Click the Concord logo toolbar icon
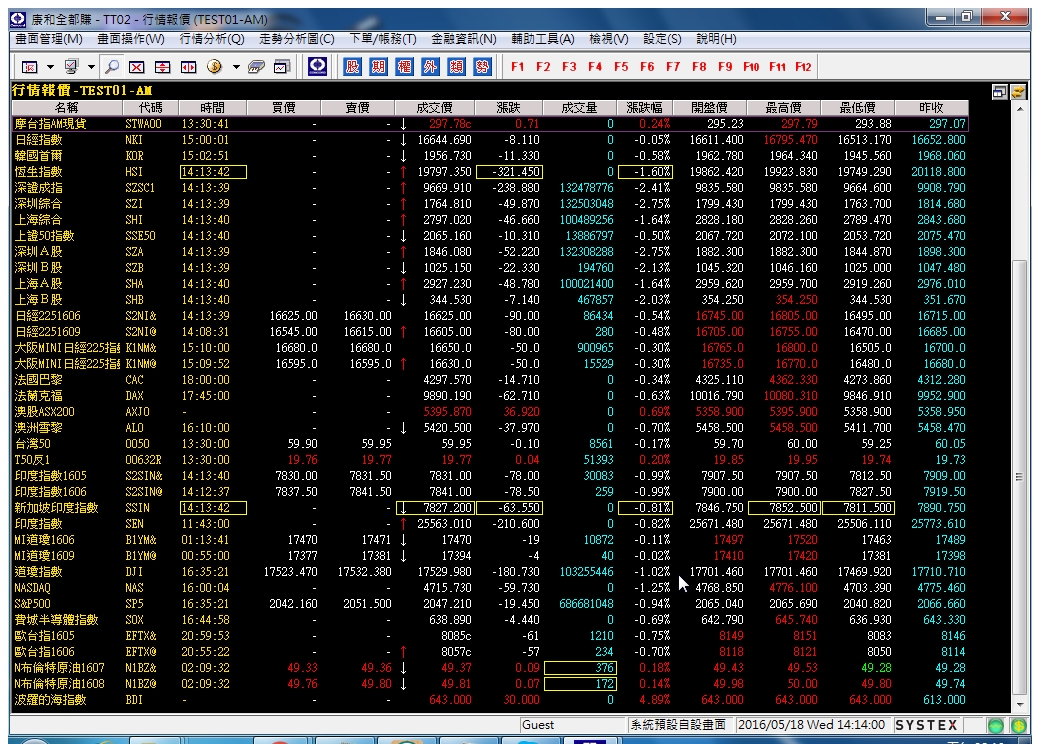 318,66
